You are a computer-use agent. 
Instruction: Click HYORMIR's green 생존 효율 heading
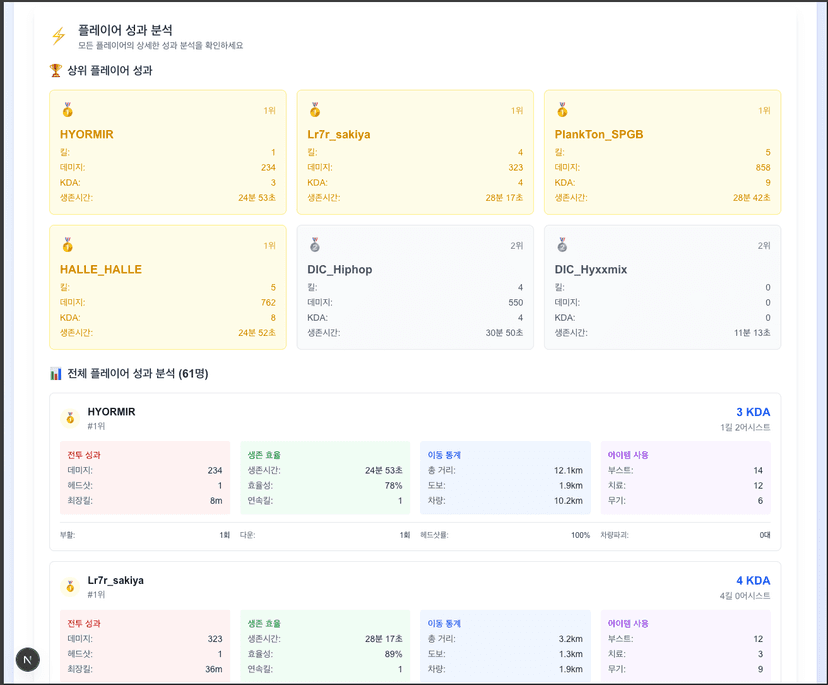(x=264, y=455)
